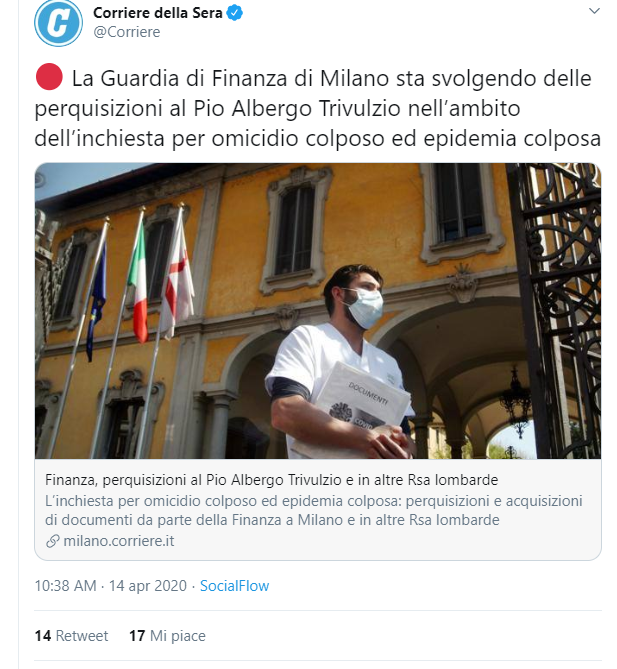Click the article description L'inchiesta per omicidio
Viewport: 617px width, 669px height.
point(314,510)
